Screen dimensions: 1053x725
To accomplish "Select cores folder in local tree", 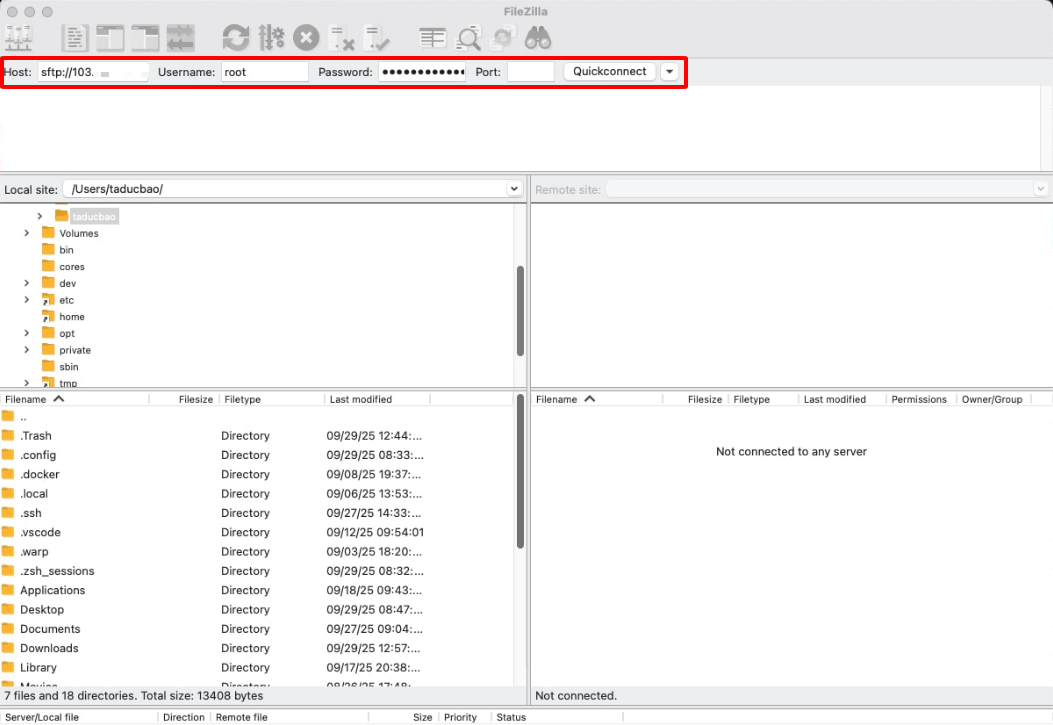I will click(x=71, y=267).
